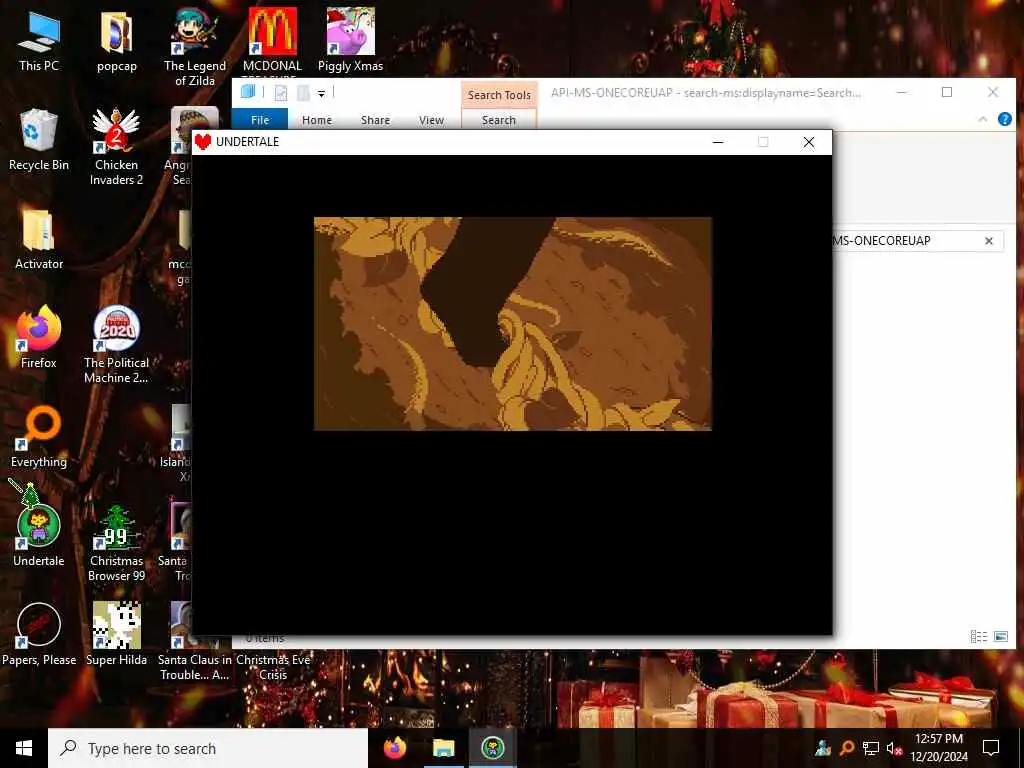The width and height of the screenshot is (1024, 768).
Task: Switch to Share tab in File Explorer
Action: click(376, 120)
